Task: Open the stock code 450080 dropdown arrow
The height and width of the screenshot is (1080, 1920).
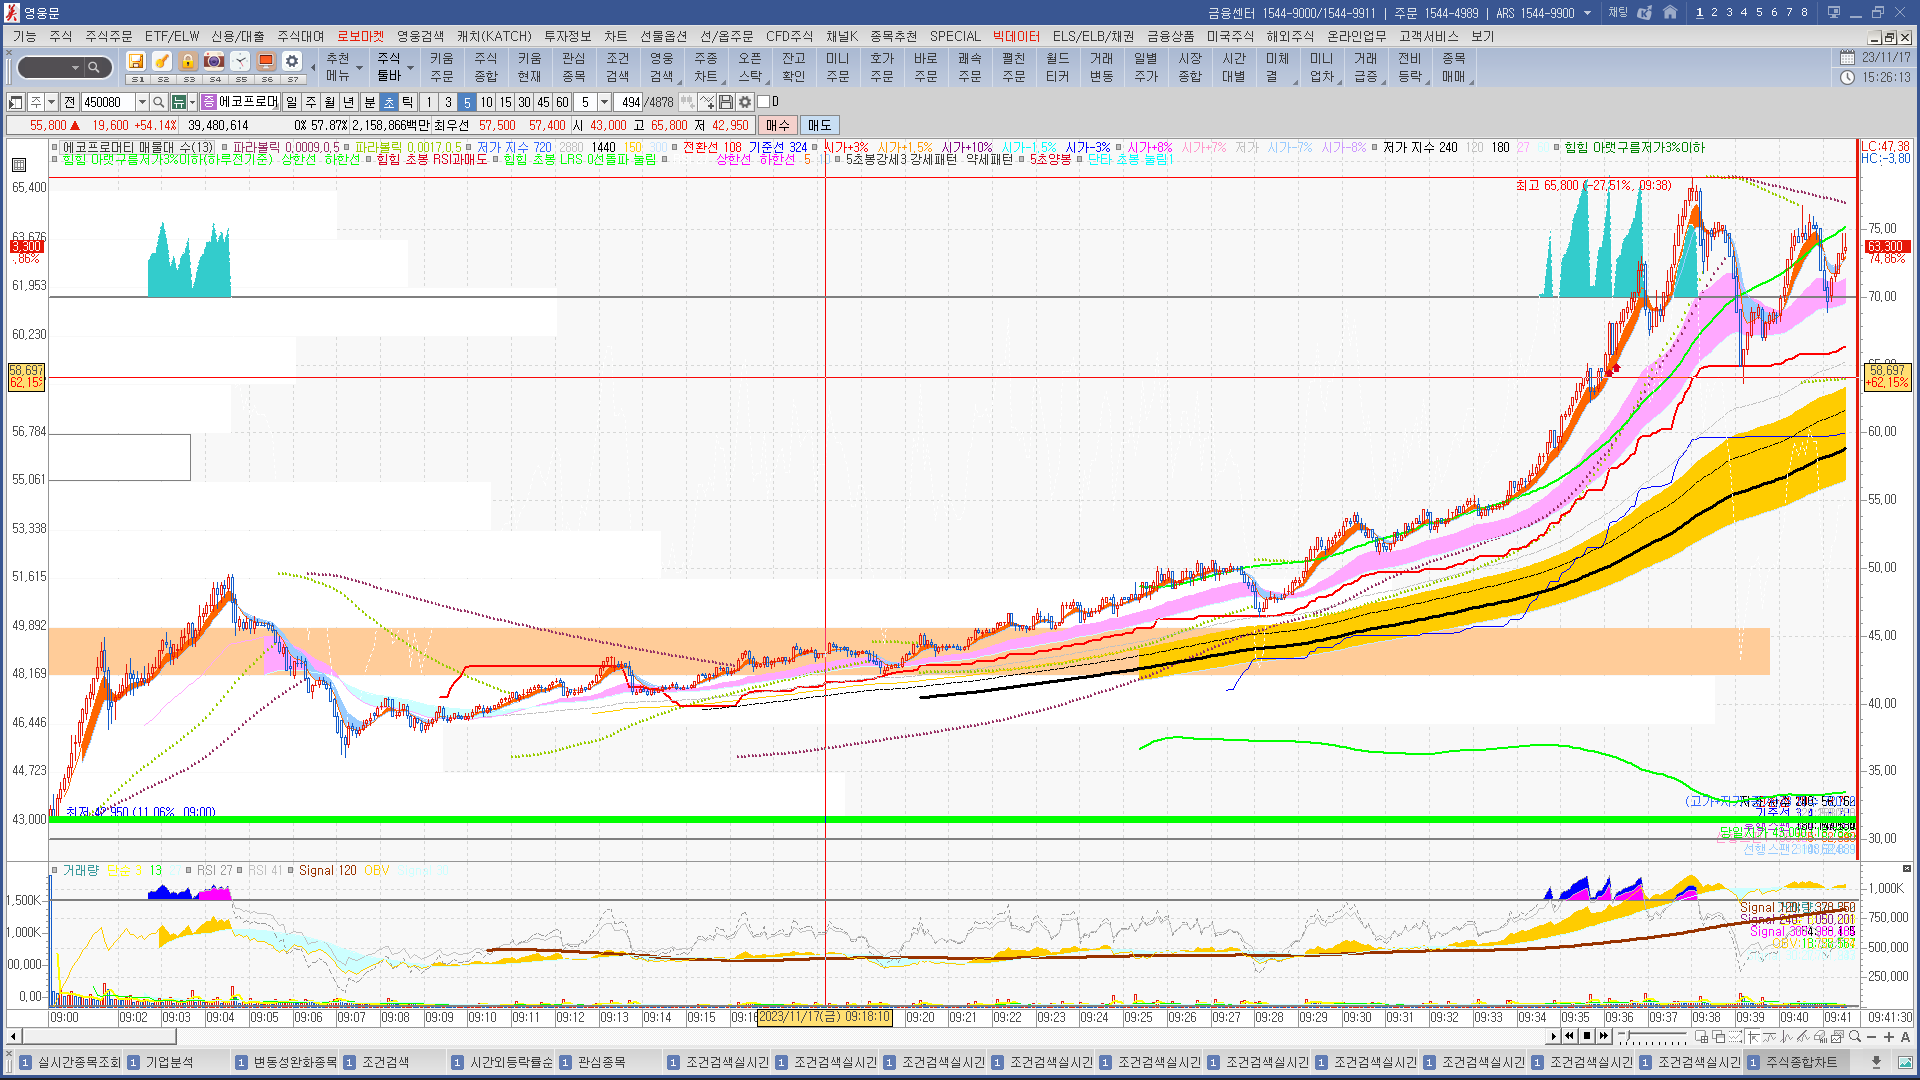Action: pos(142,102)
